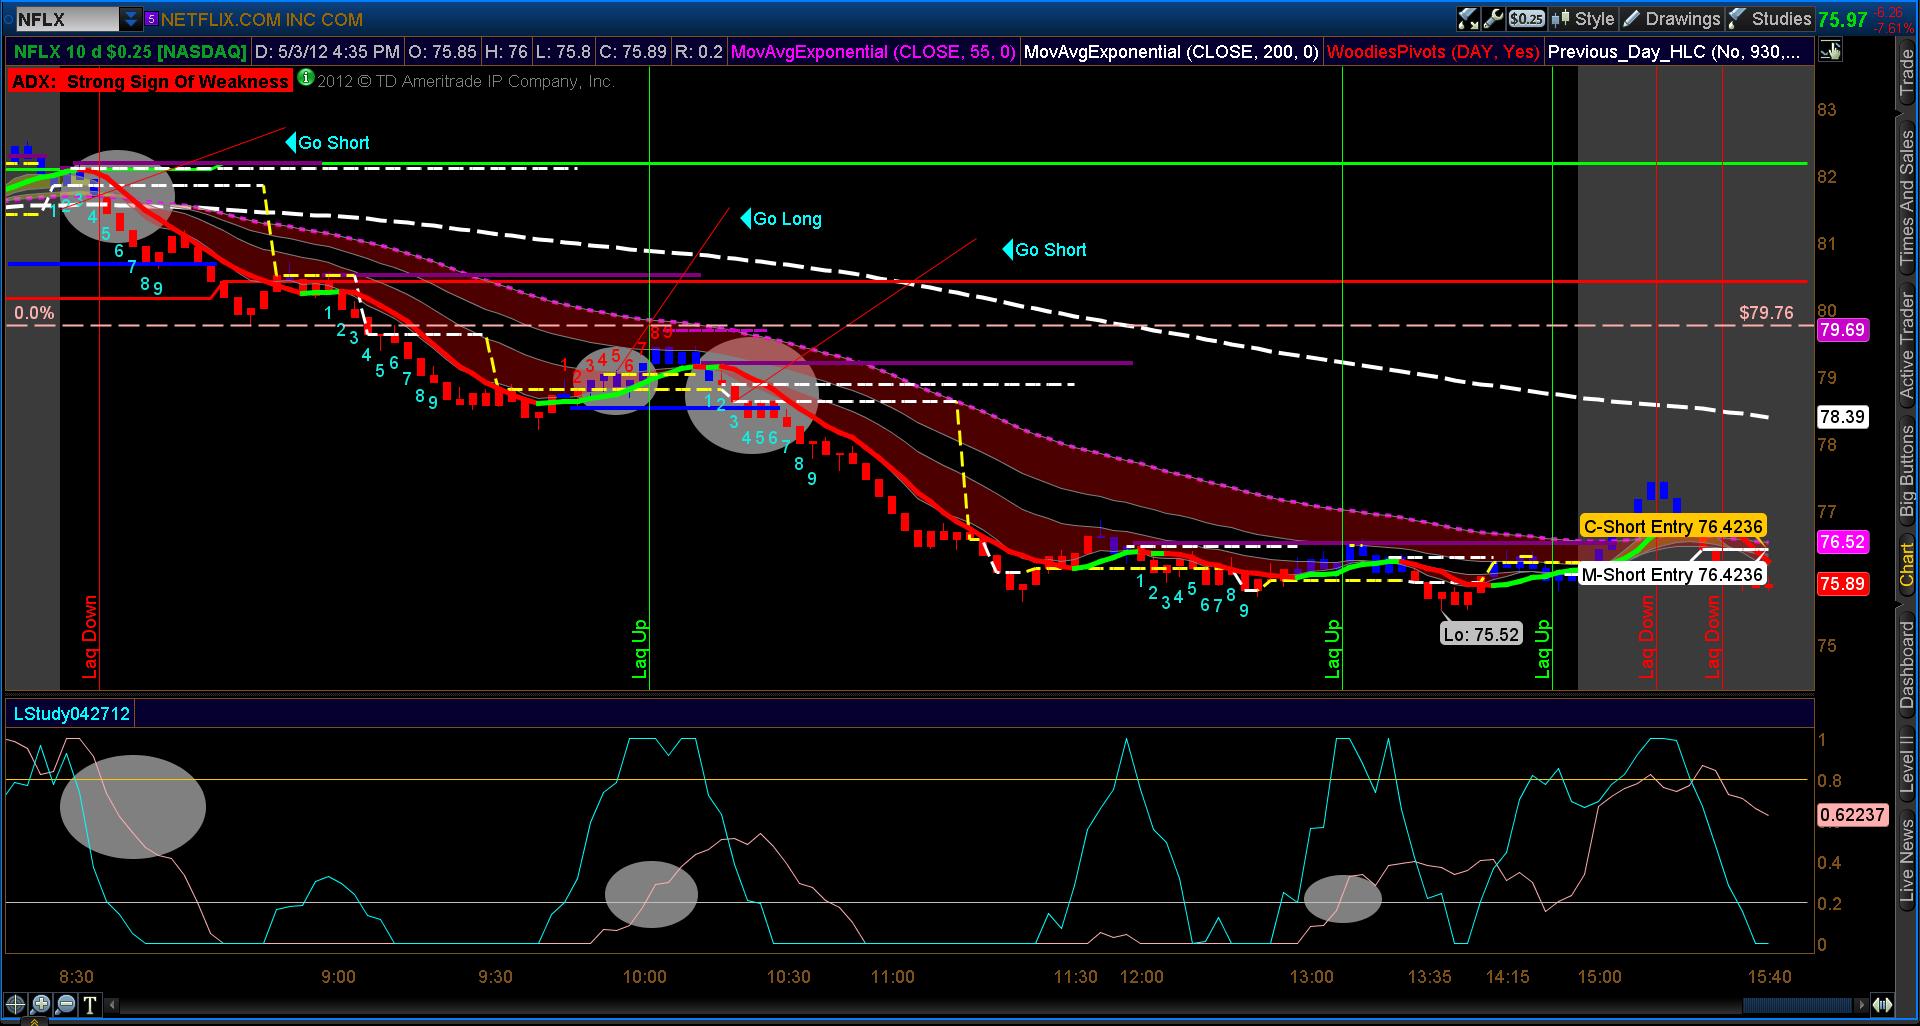Switch to the Dashboard side tab
Screen dimensions: 1920x1026
tap(1907, 663)
